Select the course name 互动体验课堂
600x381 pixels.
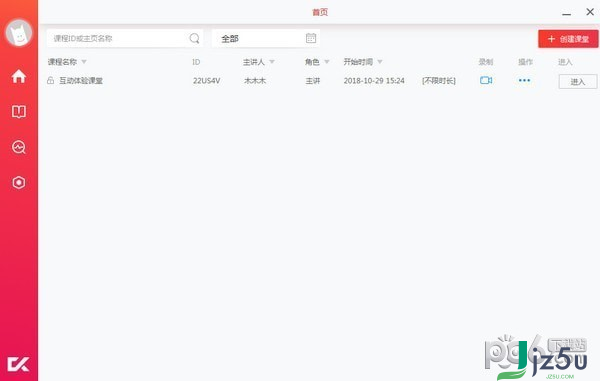click(x=81, y=81)
